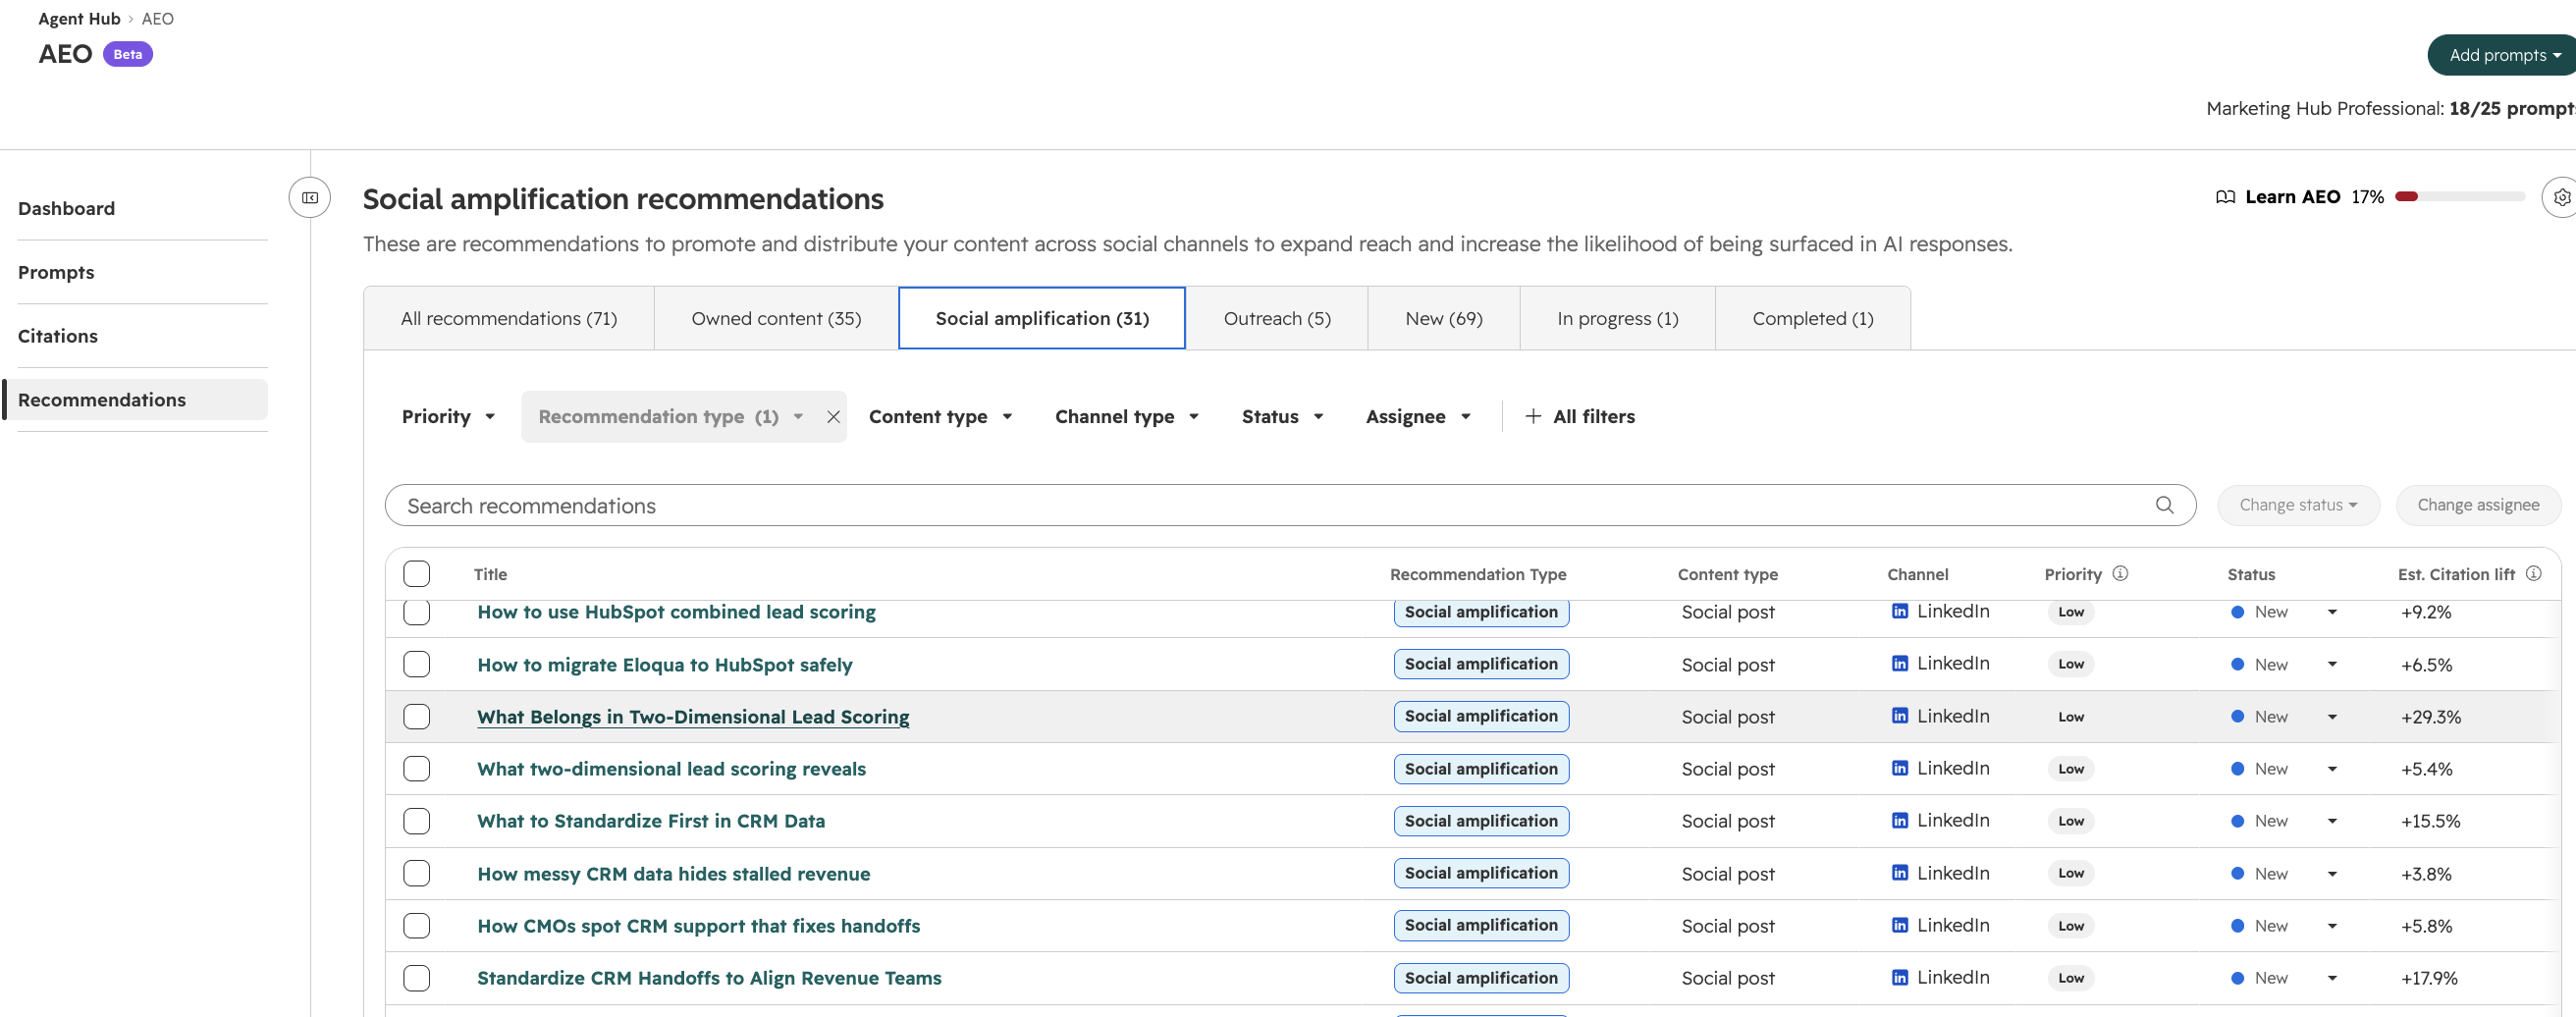
Task: Open the Change status dropdown
Action: coord(2298,505)
